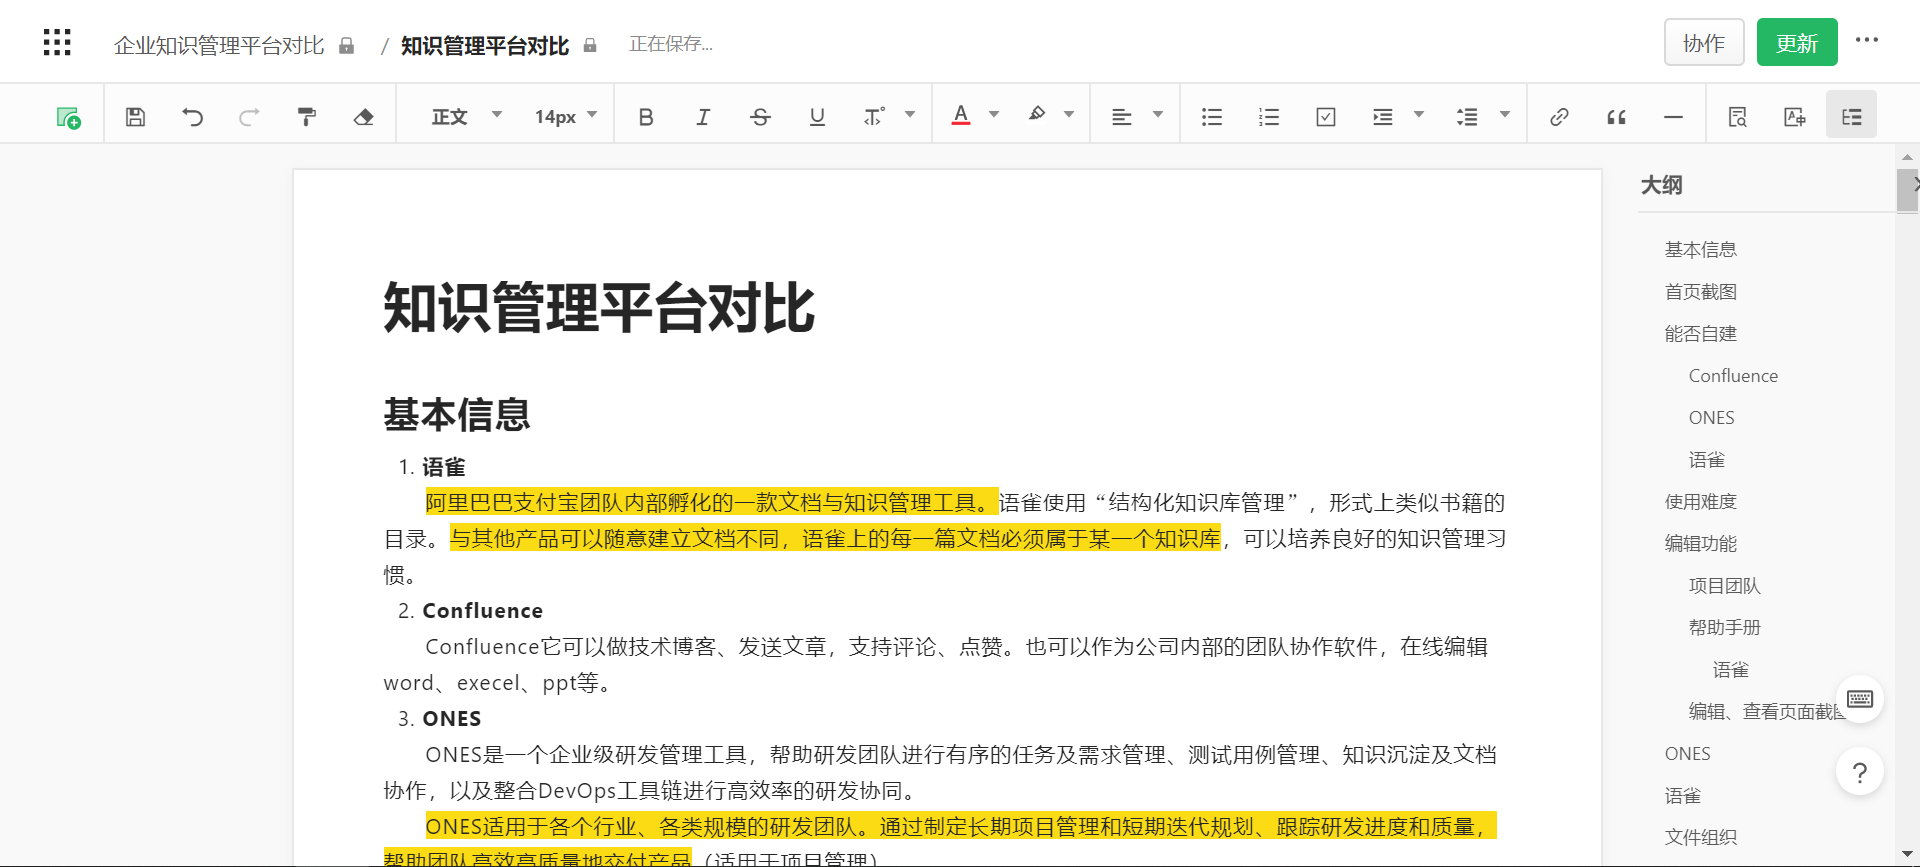Jump to 基本信息 in the outline
The width and height of the screenshot is (1920, 867).
pos(1700,249)
